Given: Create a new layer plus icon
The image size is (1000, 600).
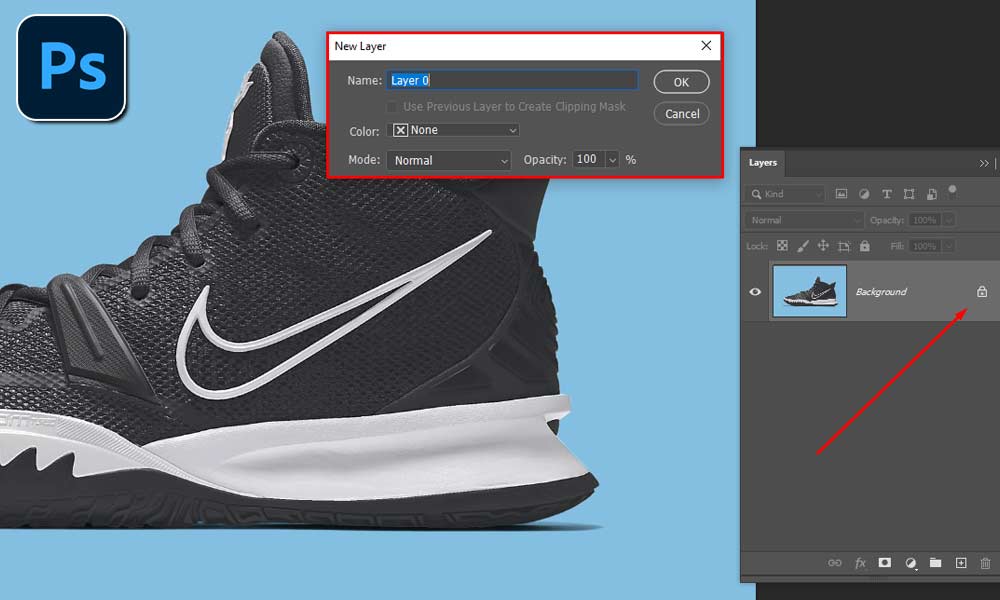Looking at the screenshot, I should (x=961, y=562).
